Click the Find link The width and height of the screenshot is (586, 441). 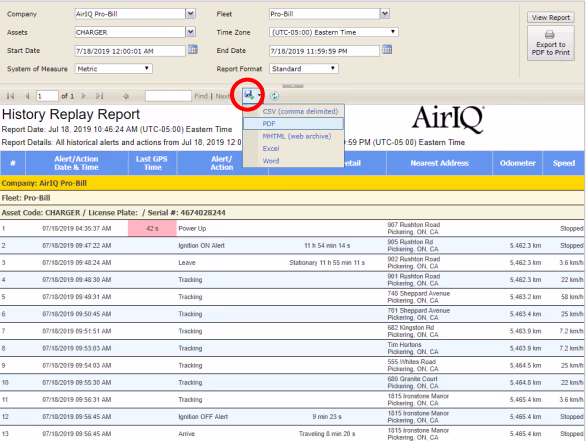(201, 96)
